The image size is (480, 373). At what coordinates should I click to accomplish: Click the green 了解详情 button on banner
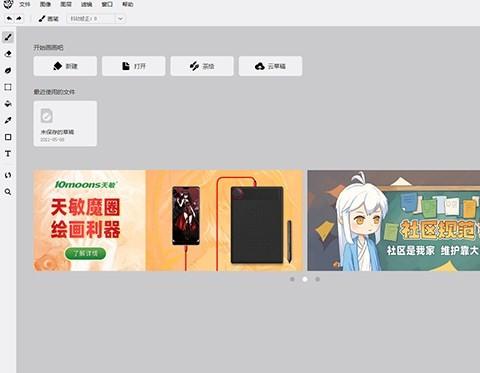coord(85,253)
